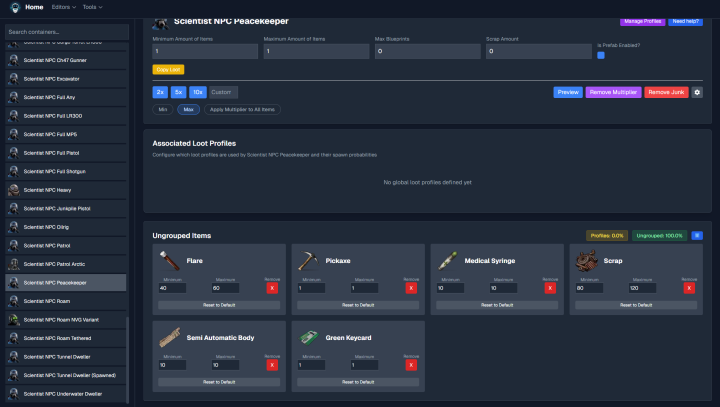Click the Scientist NPC Tunnel Dweller icon
The image size is (720, 407).
(x=14, y=357)
